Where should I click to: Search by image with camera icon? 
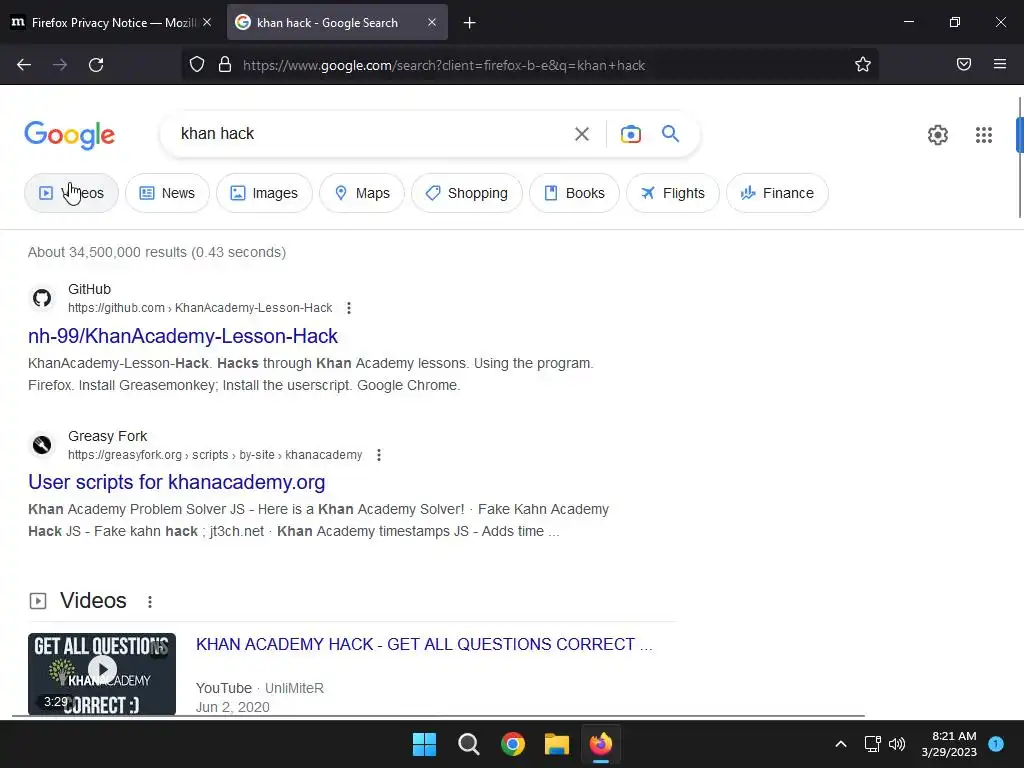pos(630,134)
